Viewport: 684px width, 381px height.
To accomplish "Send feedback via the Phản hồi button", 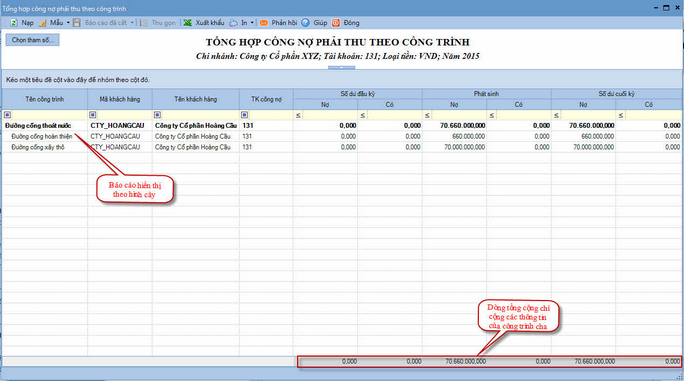I will pyautogui.click(x=278, y=23).
